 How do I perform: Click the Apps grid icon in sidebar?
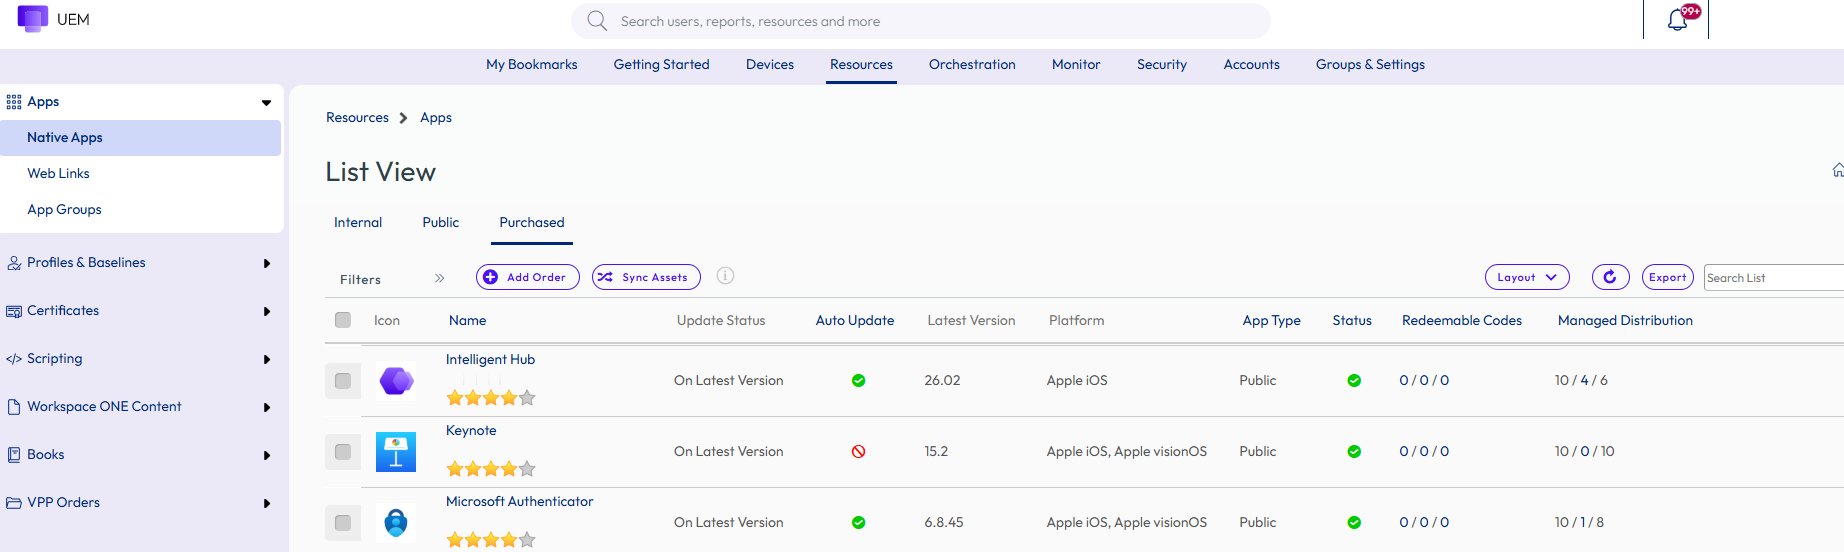coord(14,102)
